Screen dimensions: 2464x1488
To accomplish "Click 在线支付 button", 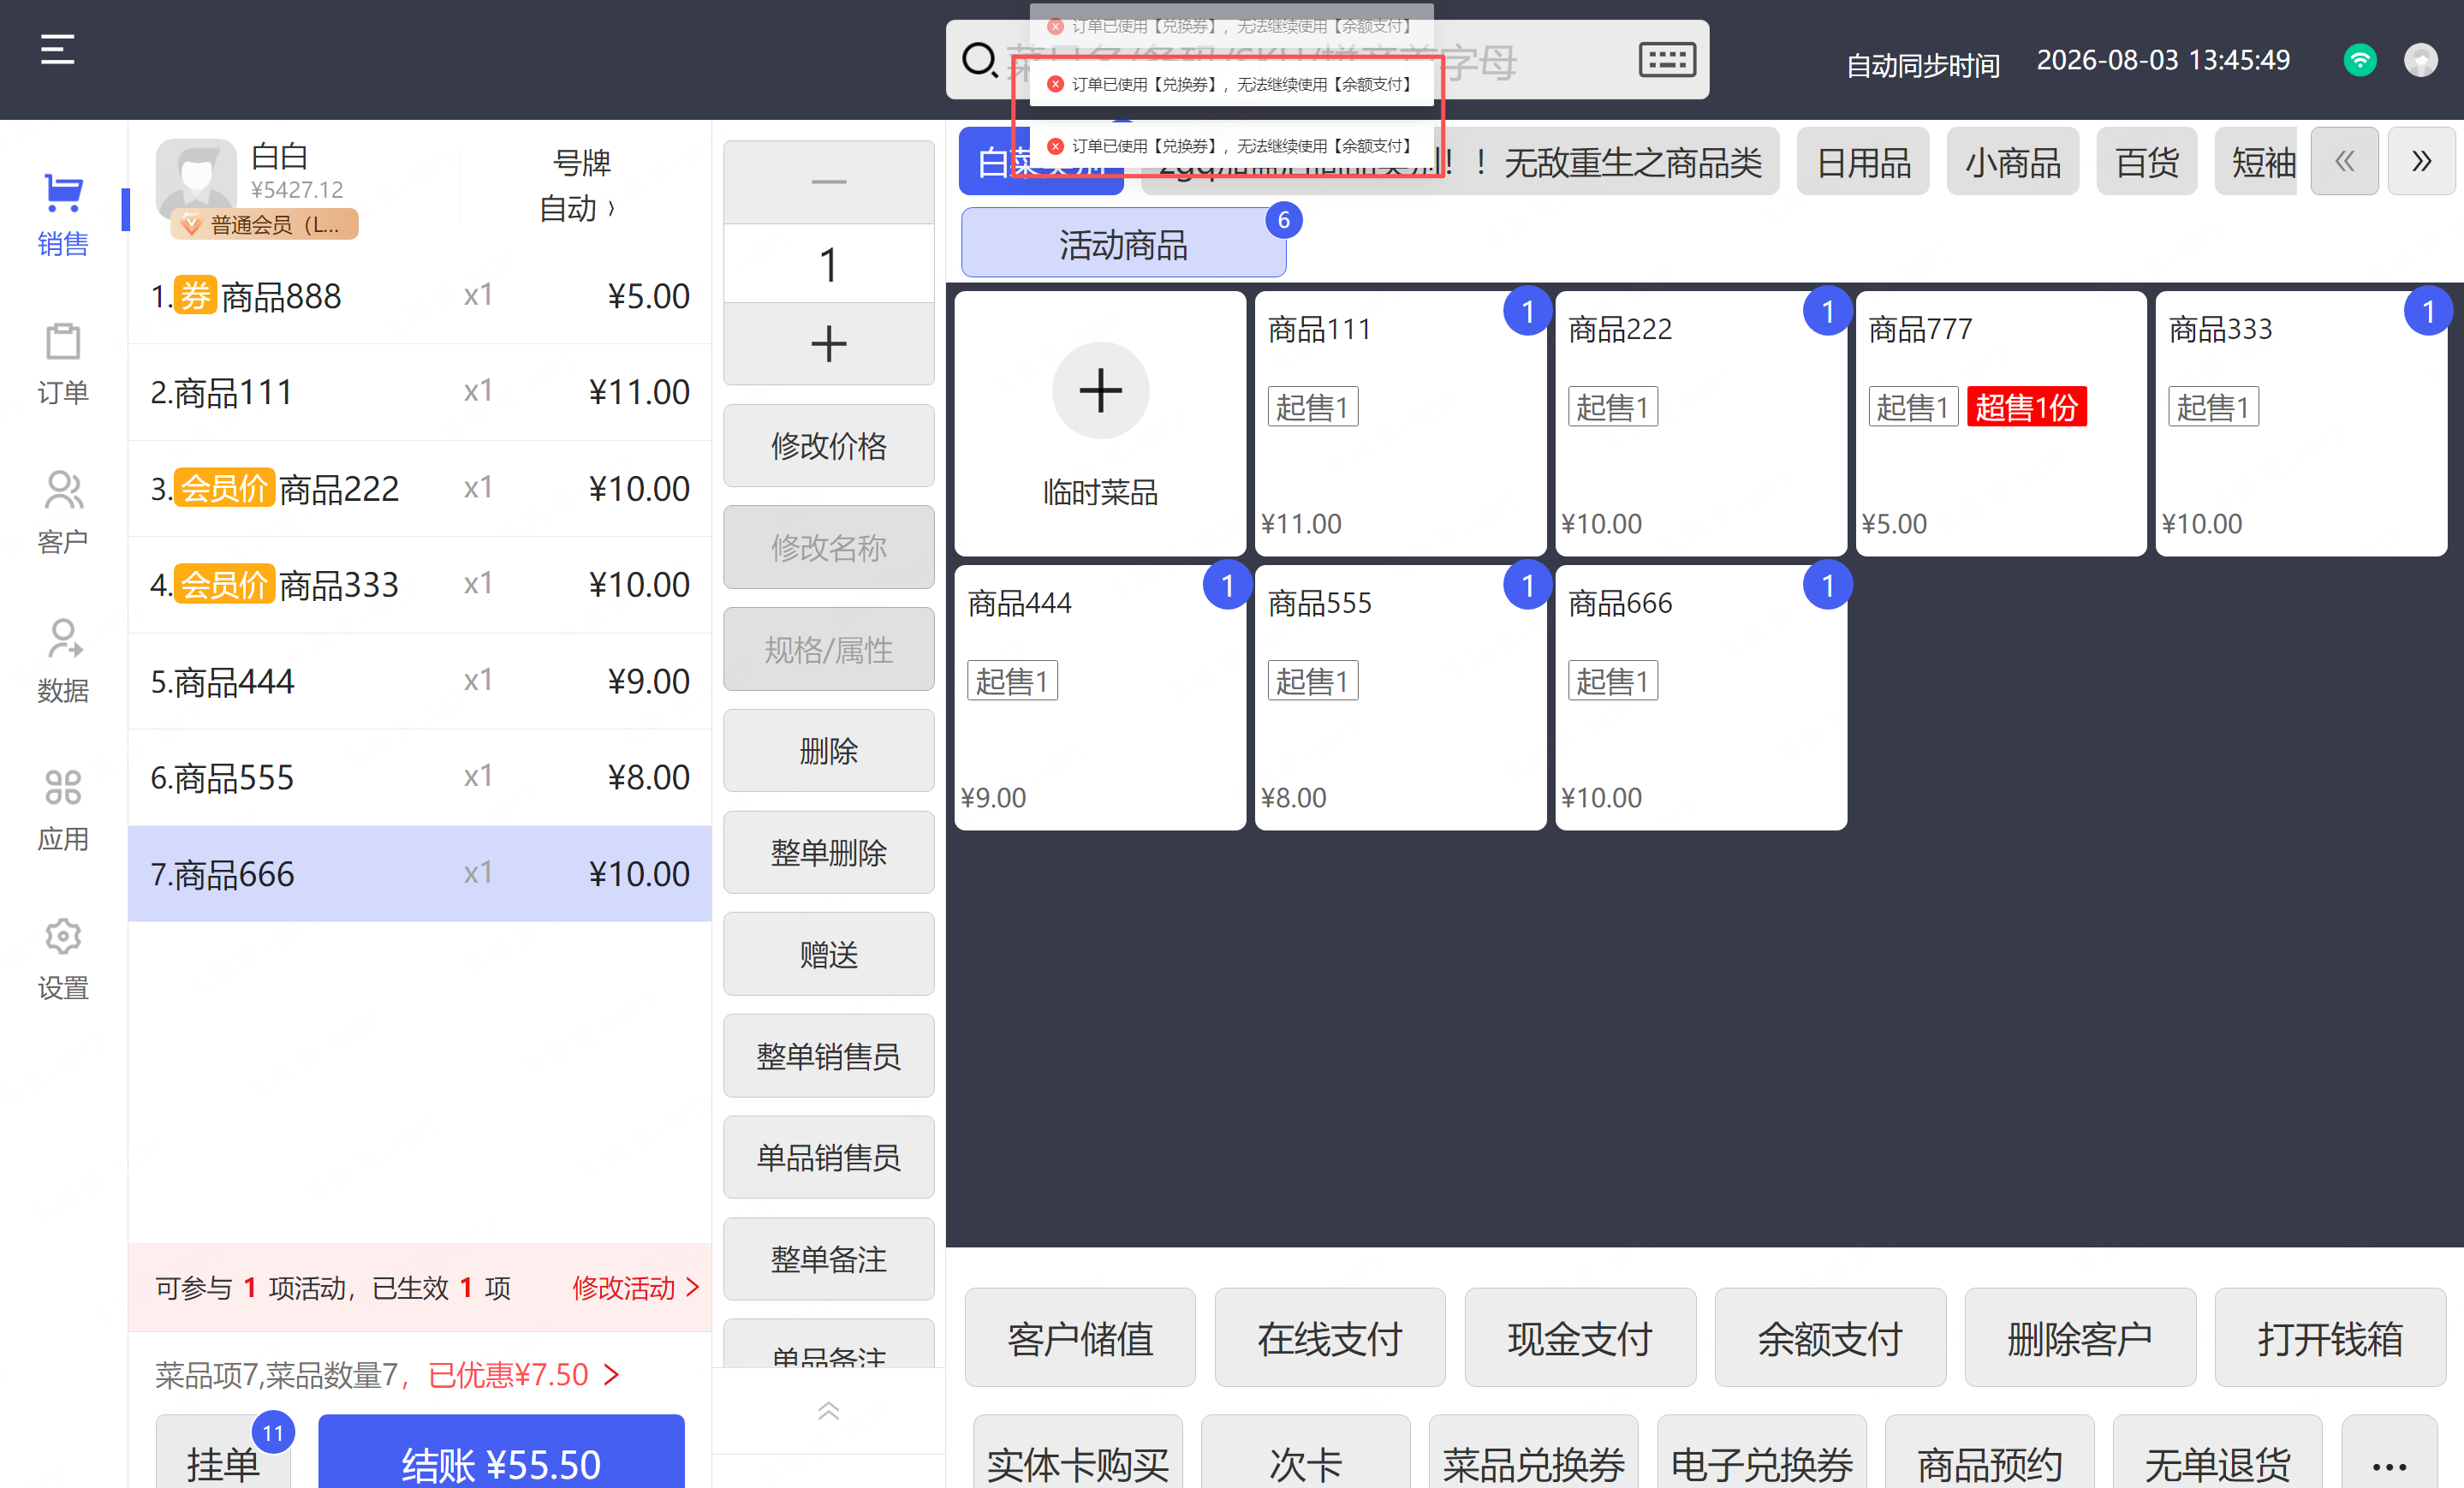I will click(1330, 1338).
